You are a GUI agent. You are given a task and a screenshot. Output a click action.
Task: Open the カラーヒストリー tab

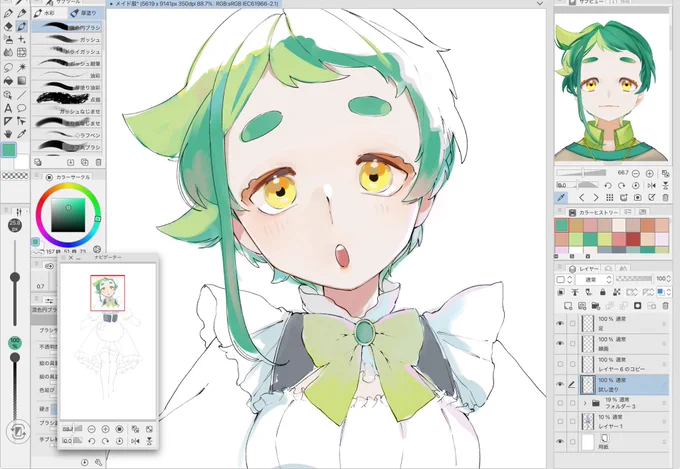594,213
